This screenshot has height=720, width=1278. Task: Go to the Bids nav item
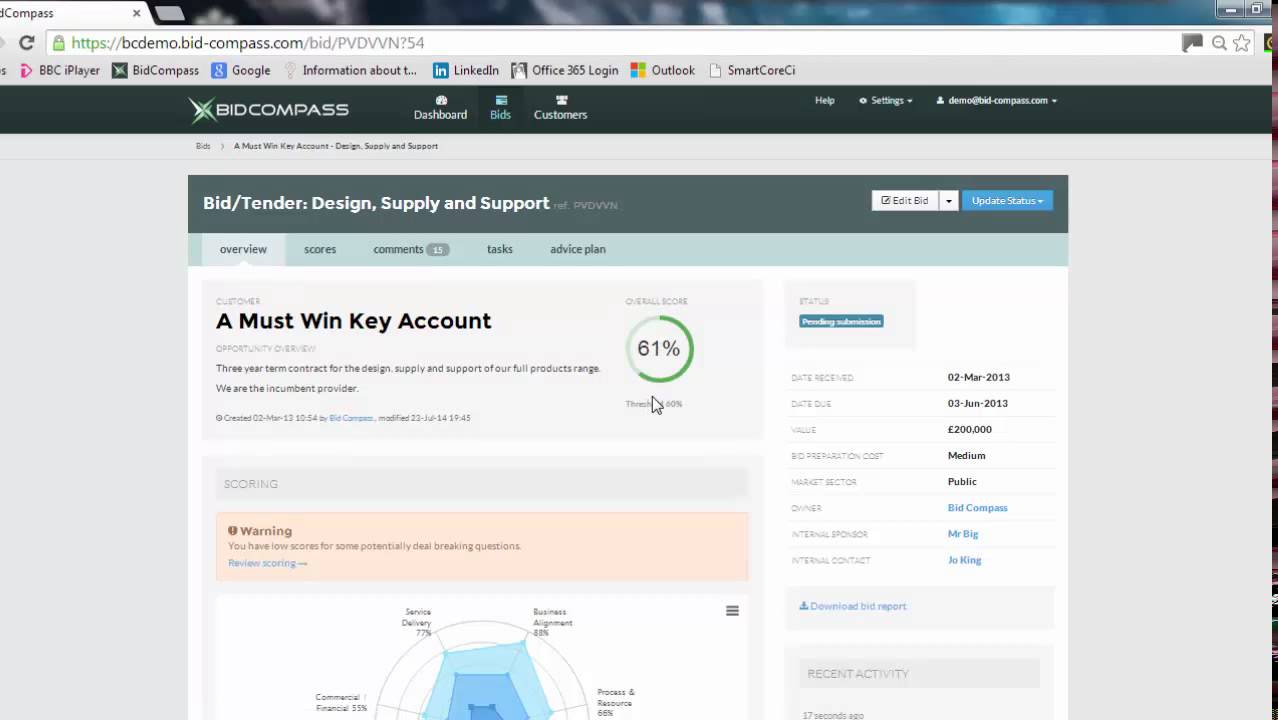click(500, 108)
